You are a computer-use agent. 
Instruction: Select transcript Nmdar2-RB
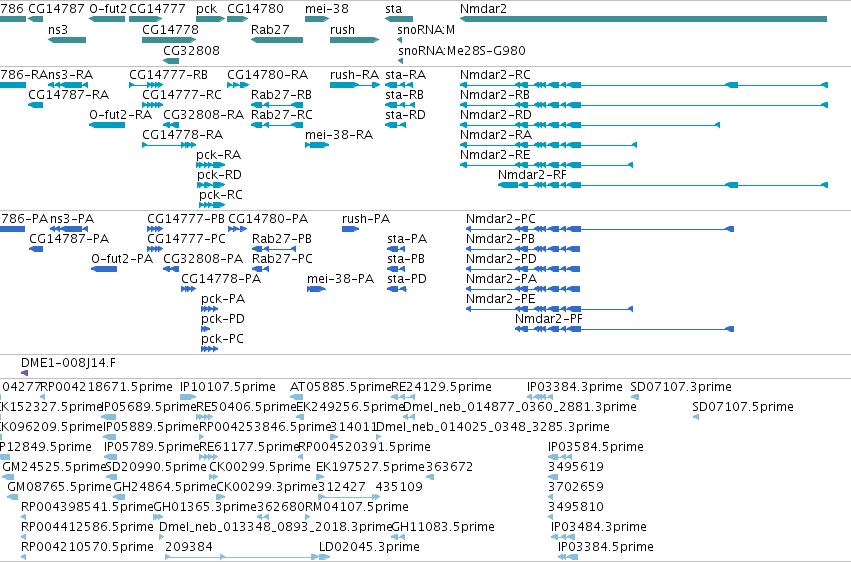tap(495, 94)
